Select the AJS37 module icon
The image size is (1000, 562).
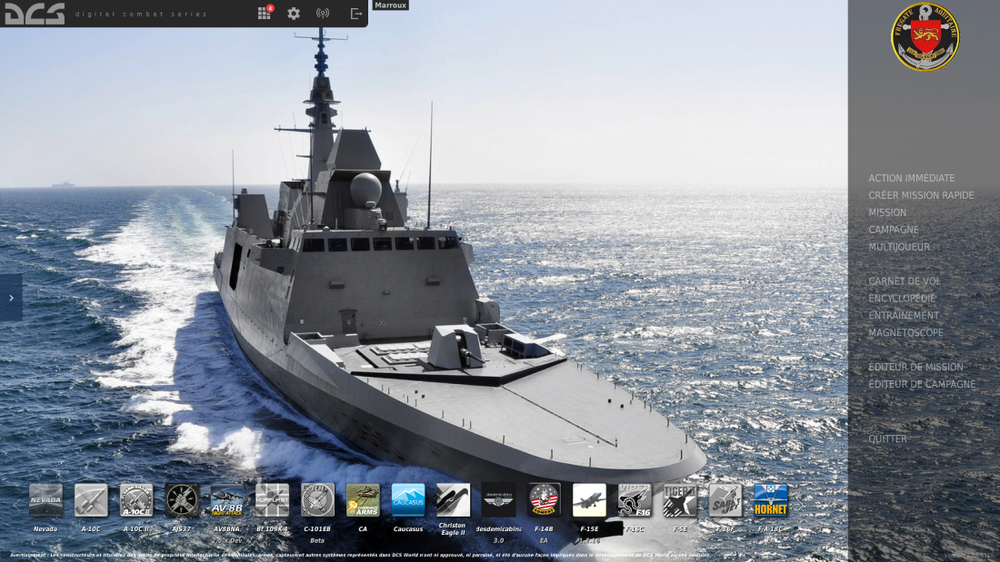182,499
